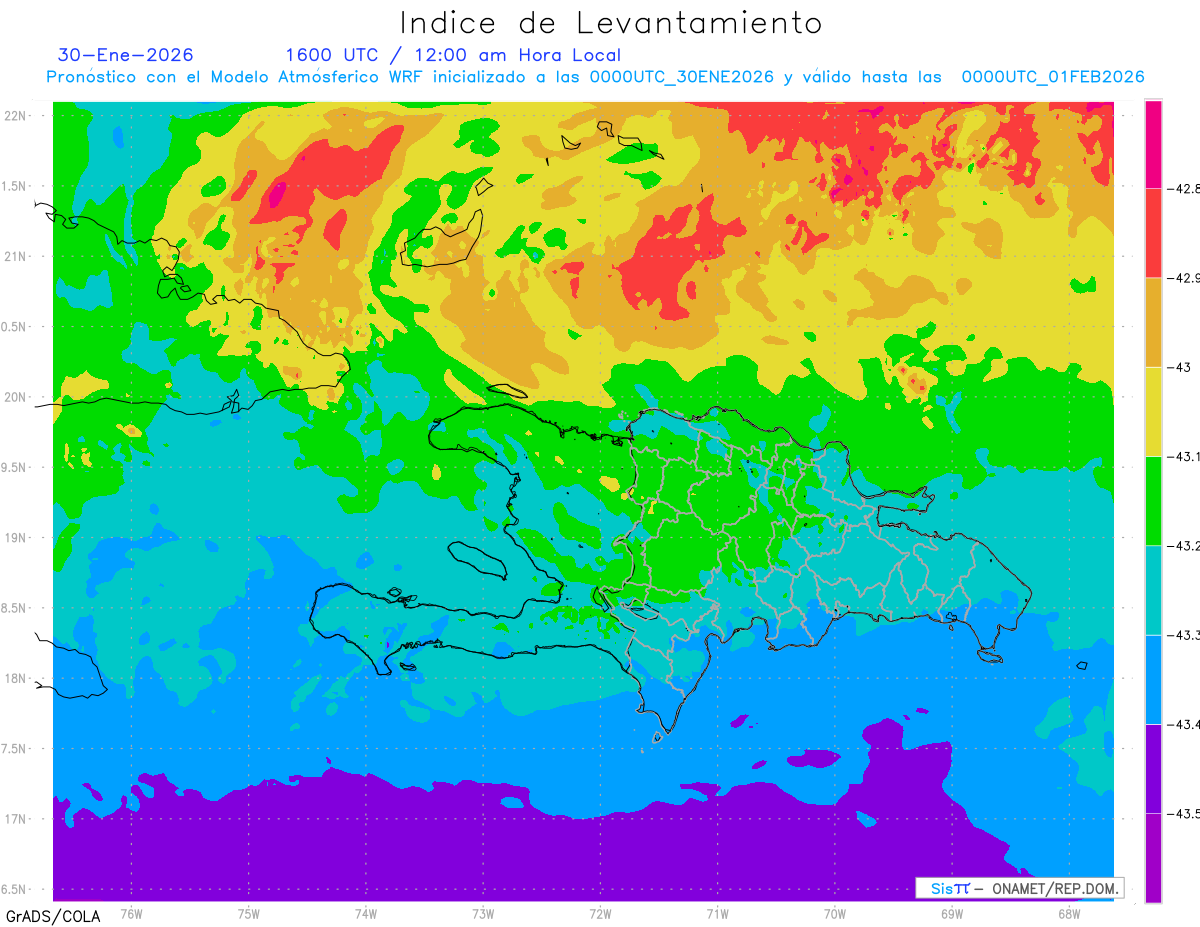Click the colorbar value "-42.9"
The width and height of the screenshot is (1200, 927).
click(1184, 278)
